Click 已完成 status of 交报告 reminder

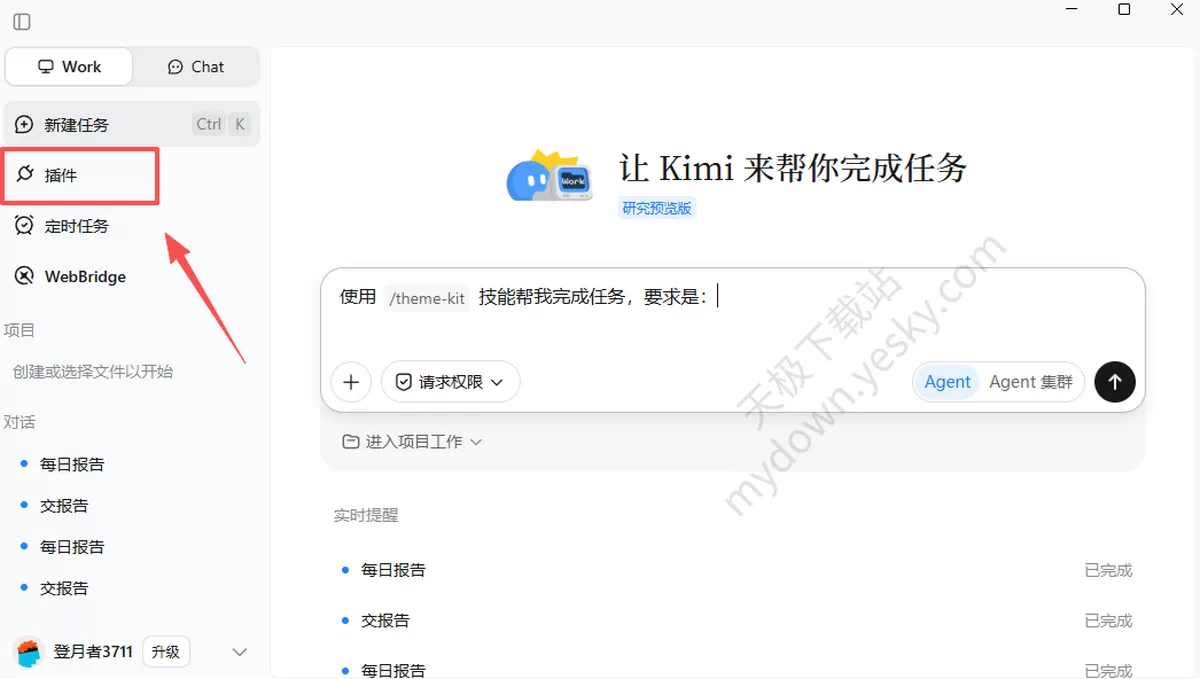(1108, 621)
